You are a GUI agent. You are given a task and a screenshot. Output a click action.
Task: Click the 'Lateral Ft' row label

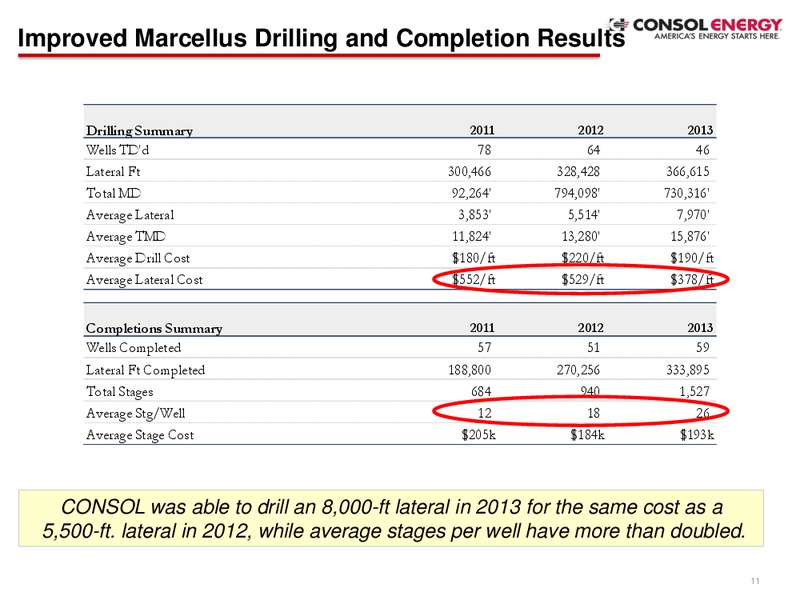tap(113, 171)
